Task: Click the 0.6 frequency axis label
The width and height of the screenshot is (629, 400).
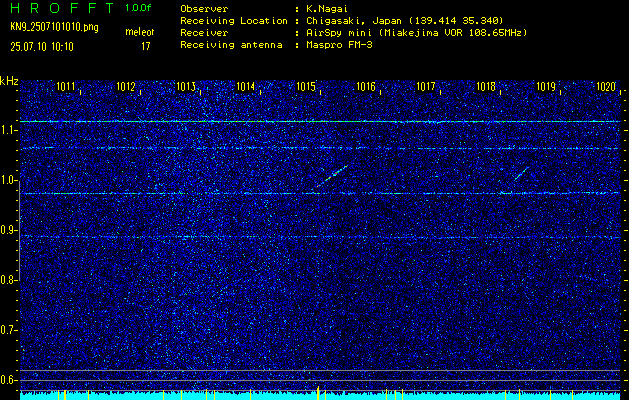Action: coord(7,380)
